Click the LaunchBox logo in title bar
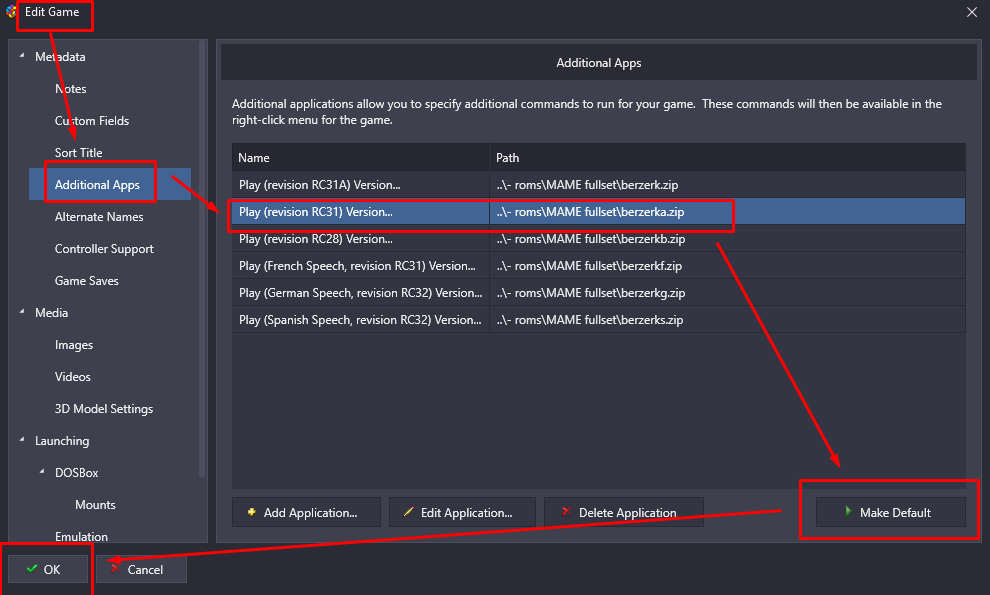Viewport: 990px width, 595px height. pyautogui.click(x=11, y=12)
